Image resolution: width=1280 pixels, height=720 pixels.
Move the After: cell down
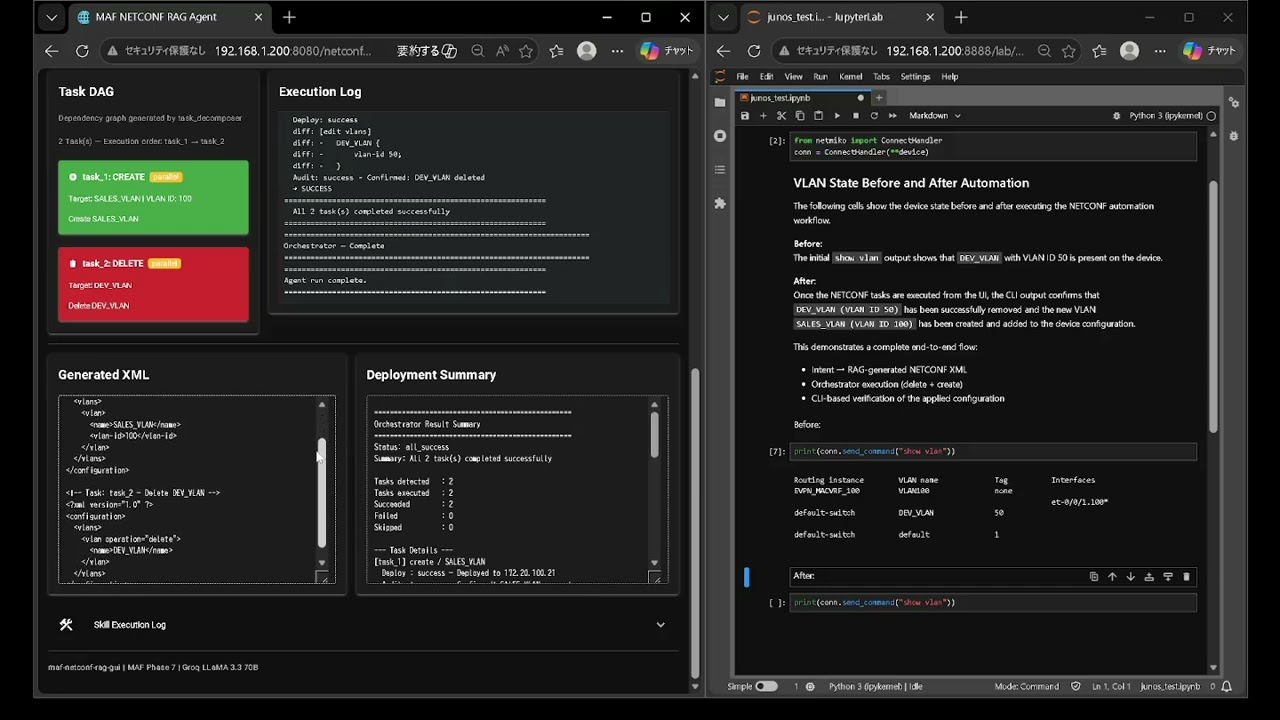[1131, 577]
